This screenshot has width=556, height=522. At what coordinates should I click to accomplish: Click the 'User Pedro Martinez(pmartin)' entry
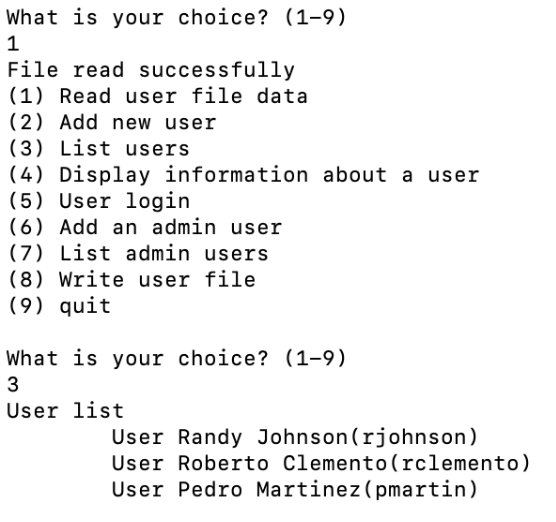click(295, 490)
